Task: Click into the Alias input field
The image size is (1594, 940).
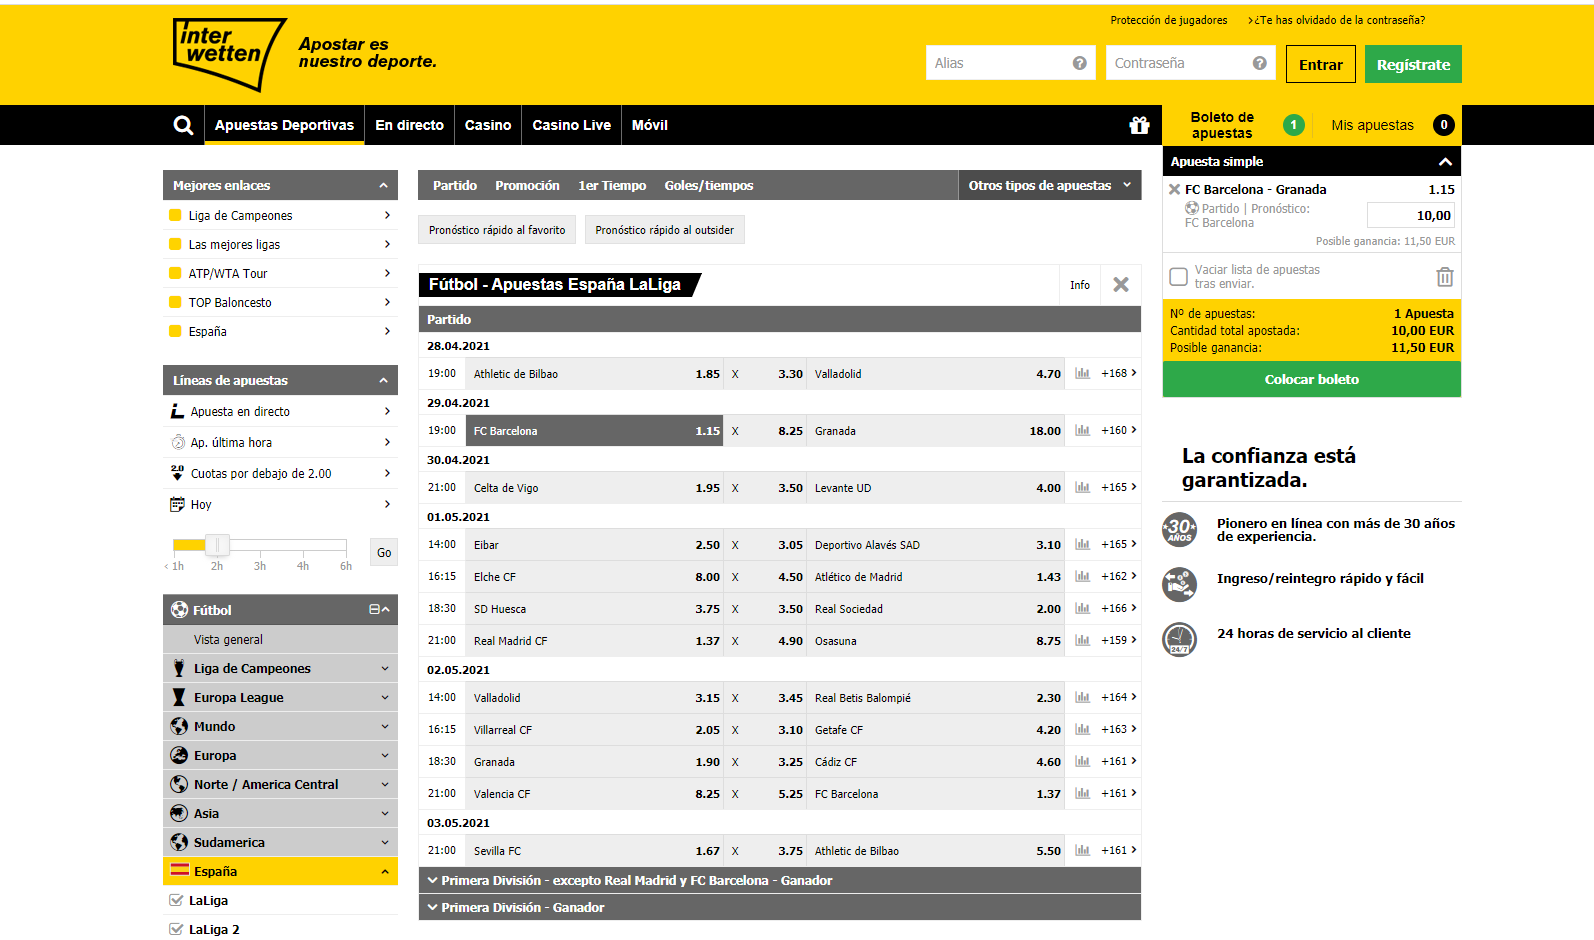Action: pos(1010,63)
